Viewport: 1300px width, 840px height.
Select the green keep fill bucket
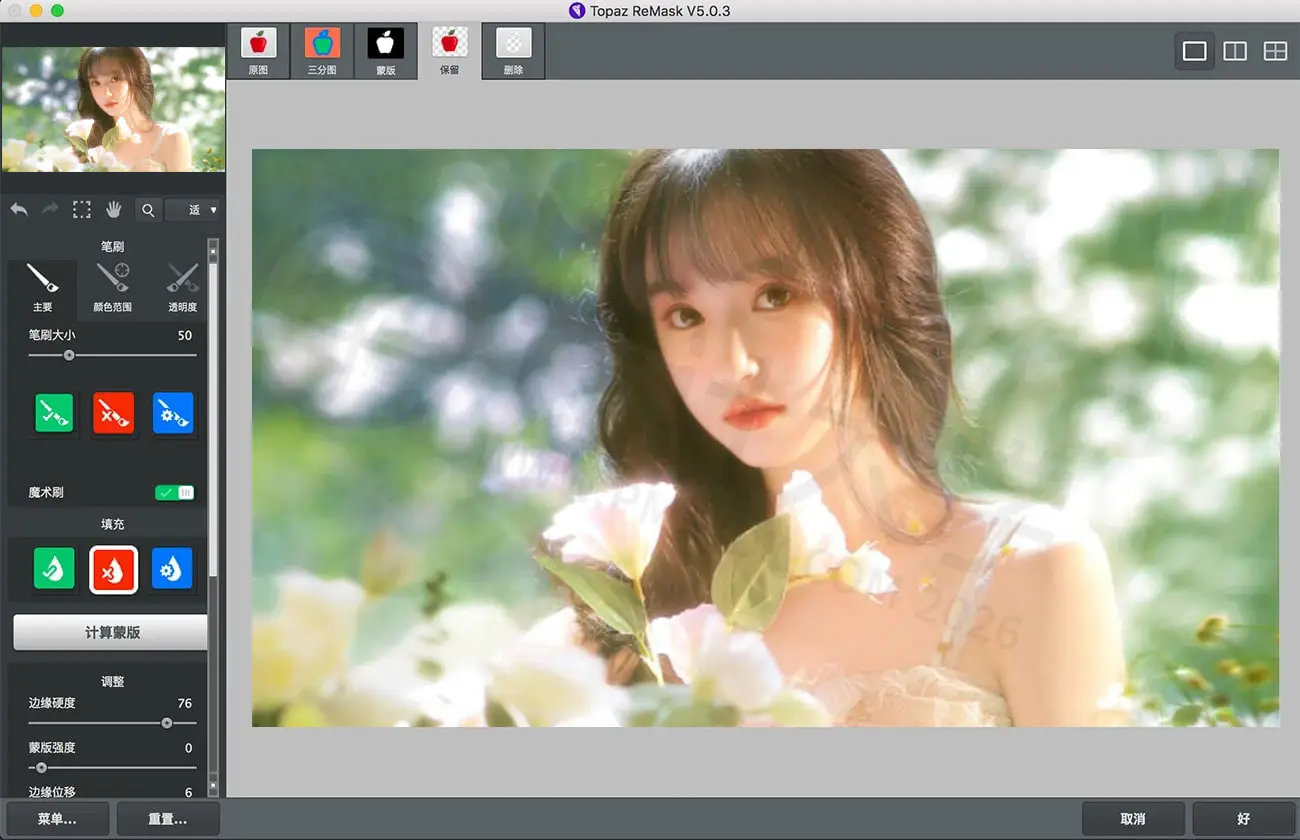[54, 569]
